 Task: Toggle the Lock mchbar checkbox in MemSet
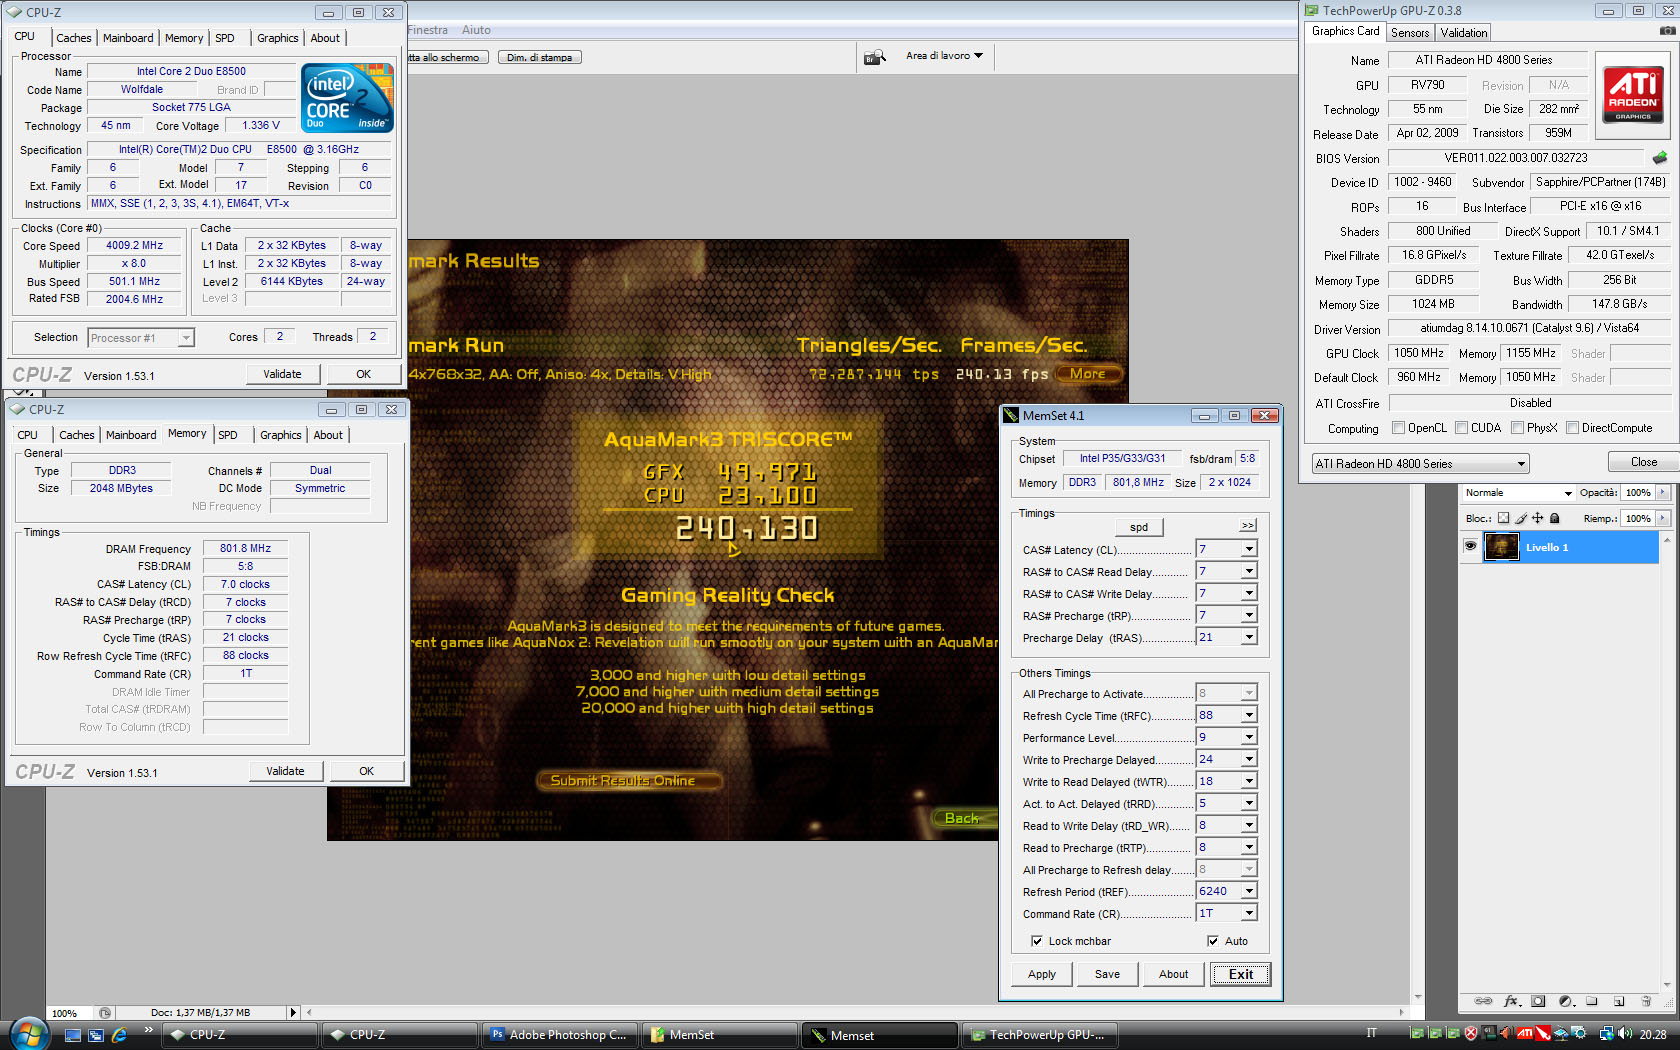click(x=1037, y=941)
